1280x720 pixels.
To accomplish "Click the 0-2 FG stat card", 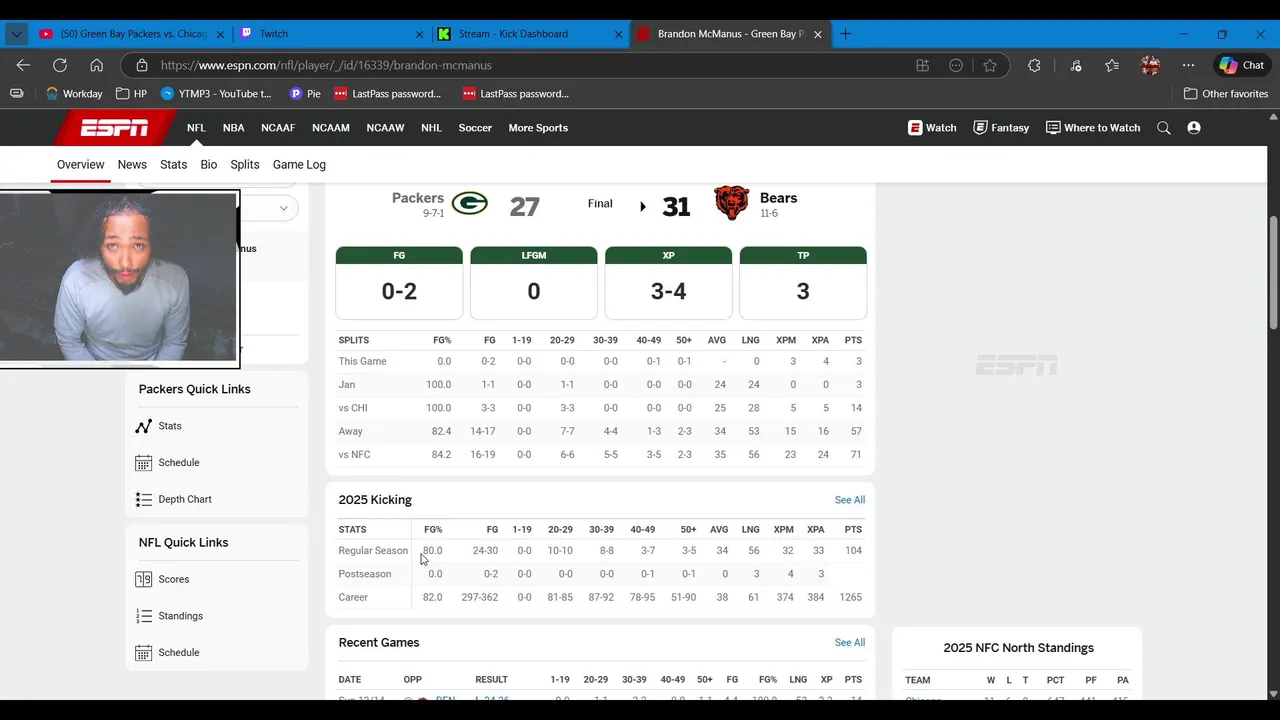I will pos(399,283).
